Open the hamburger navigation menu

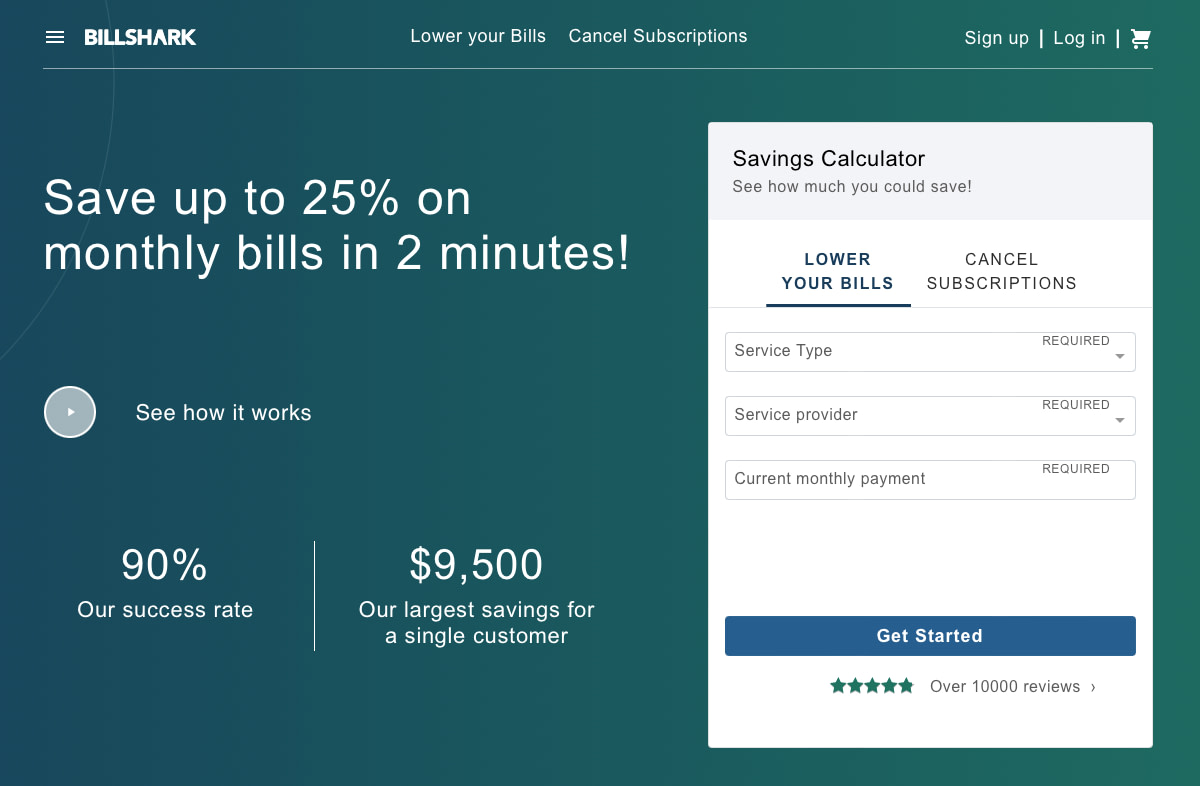coord(54,36)
